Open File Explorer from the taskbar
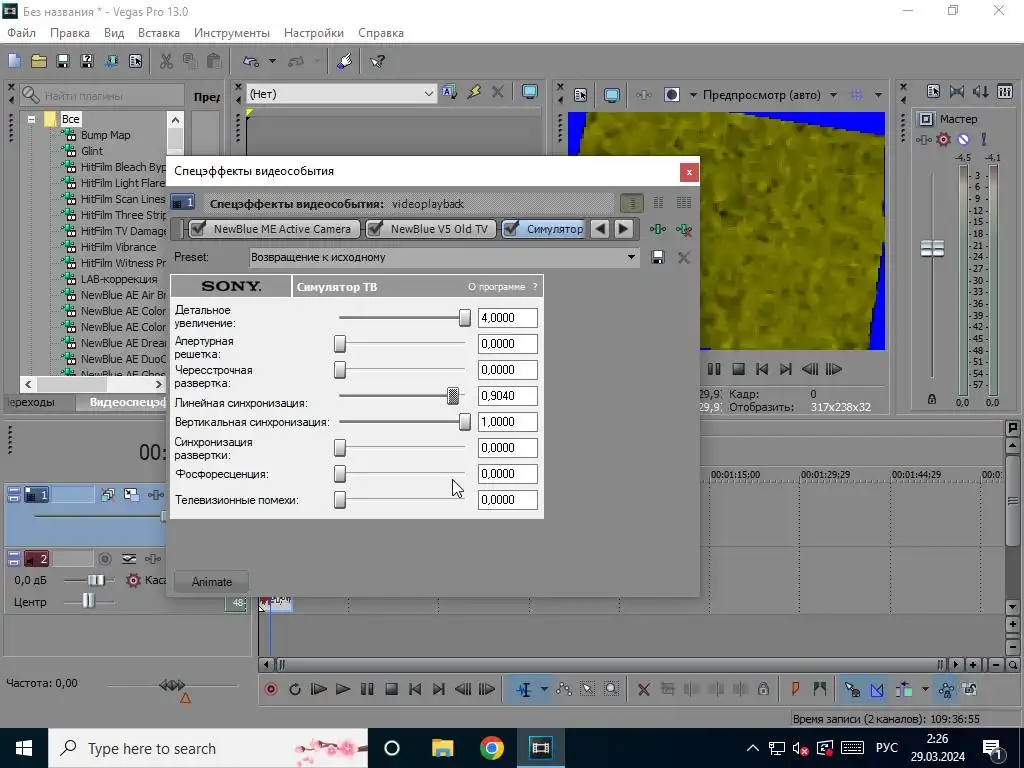 pyautogui.click(x=442, y=748)
